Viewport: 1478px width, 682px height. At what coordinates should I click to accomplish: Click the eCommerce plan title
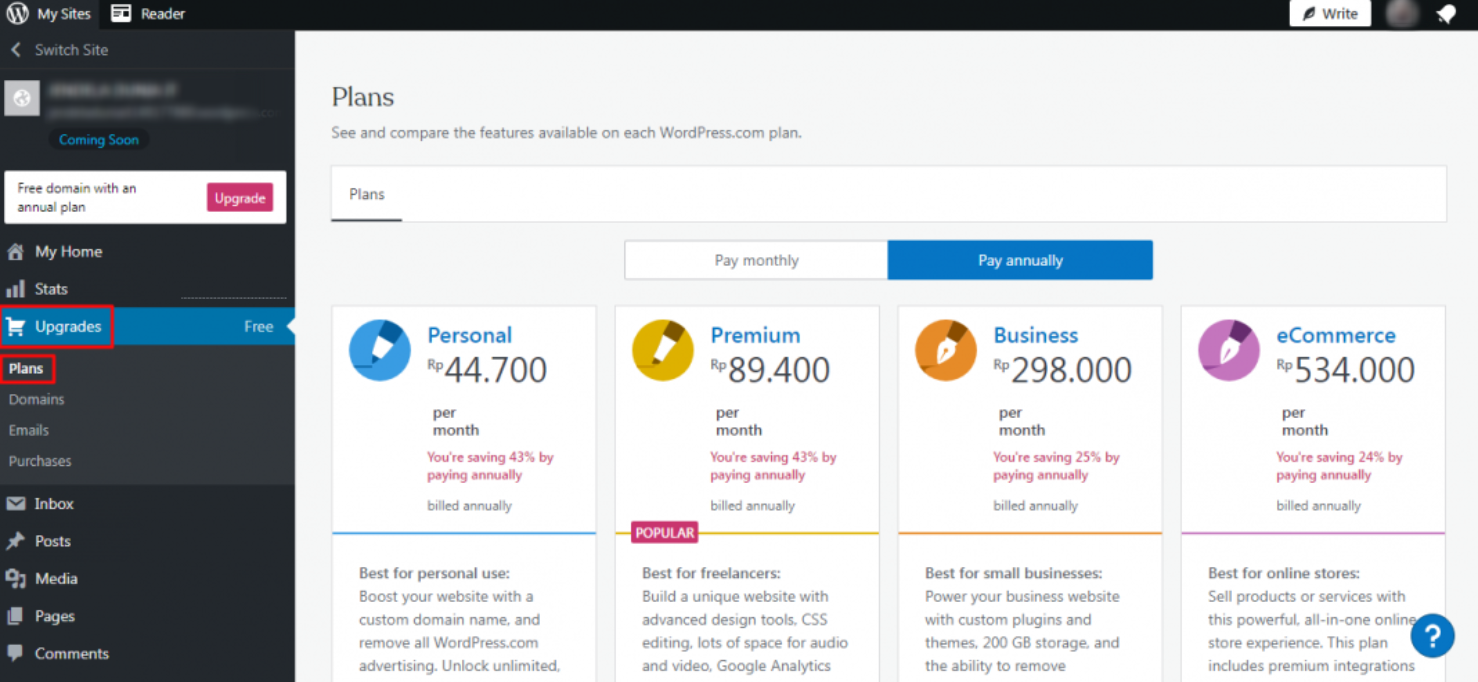1336,336
